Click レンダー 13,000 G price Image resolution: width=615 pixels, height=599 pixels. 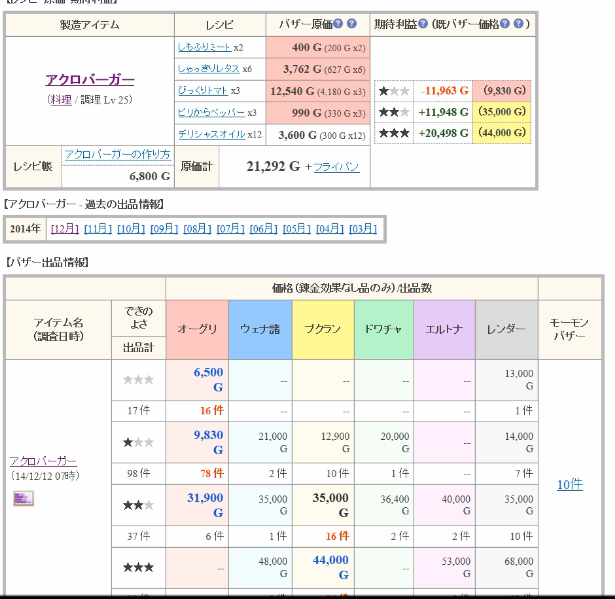click(519, 380)
